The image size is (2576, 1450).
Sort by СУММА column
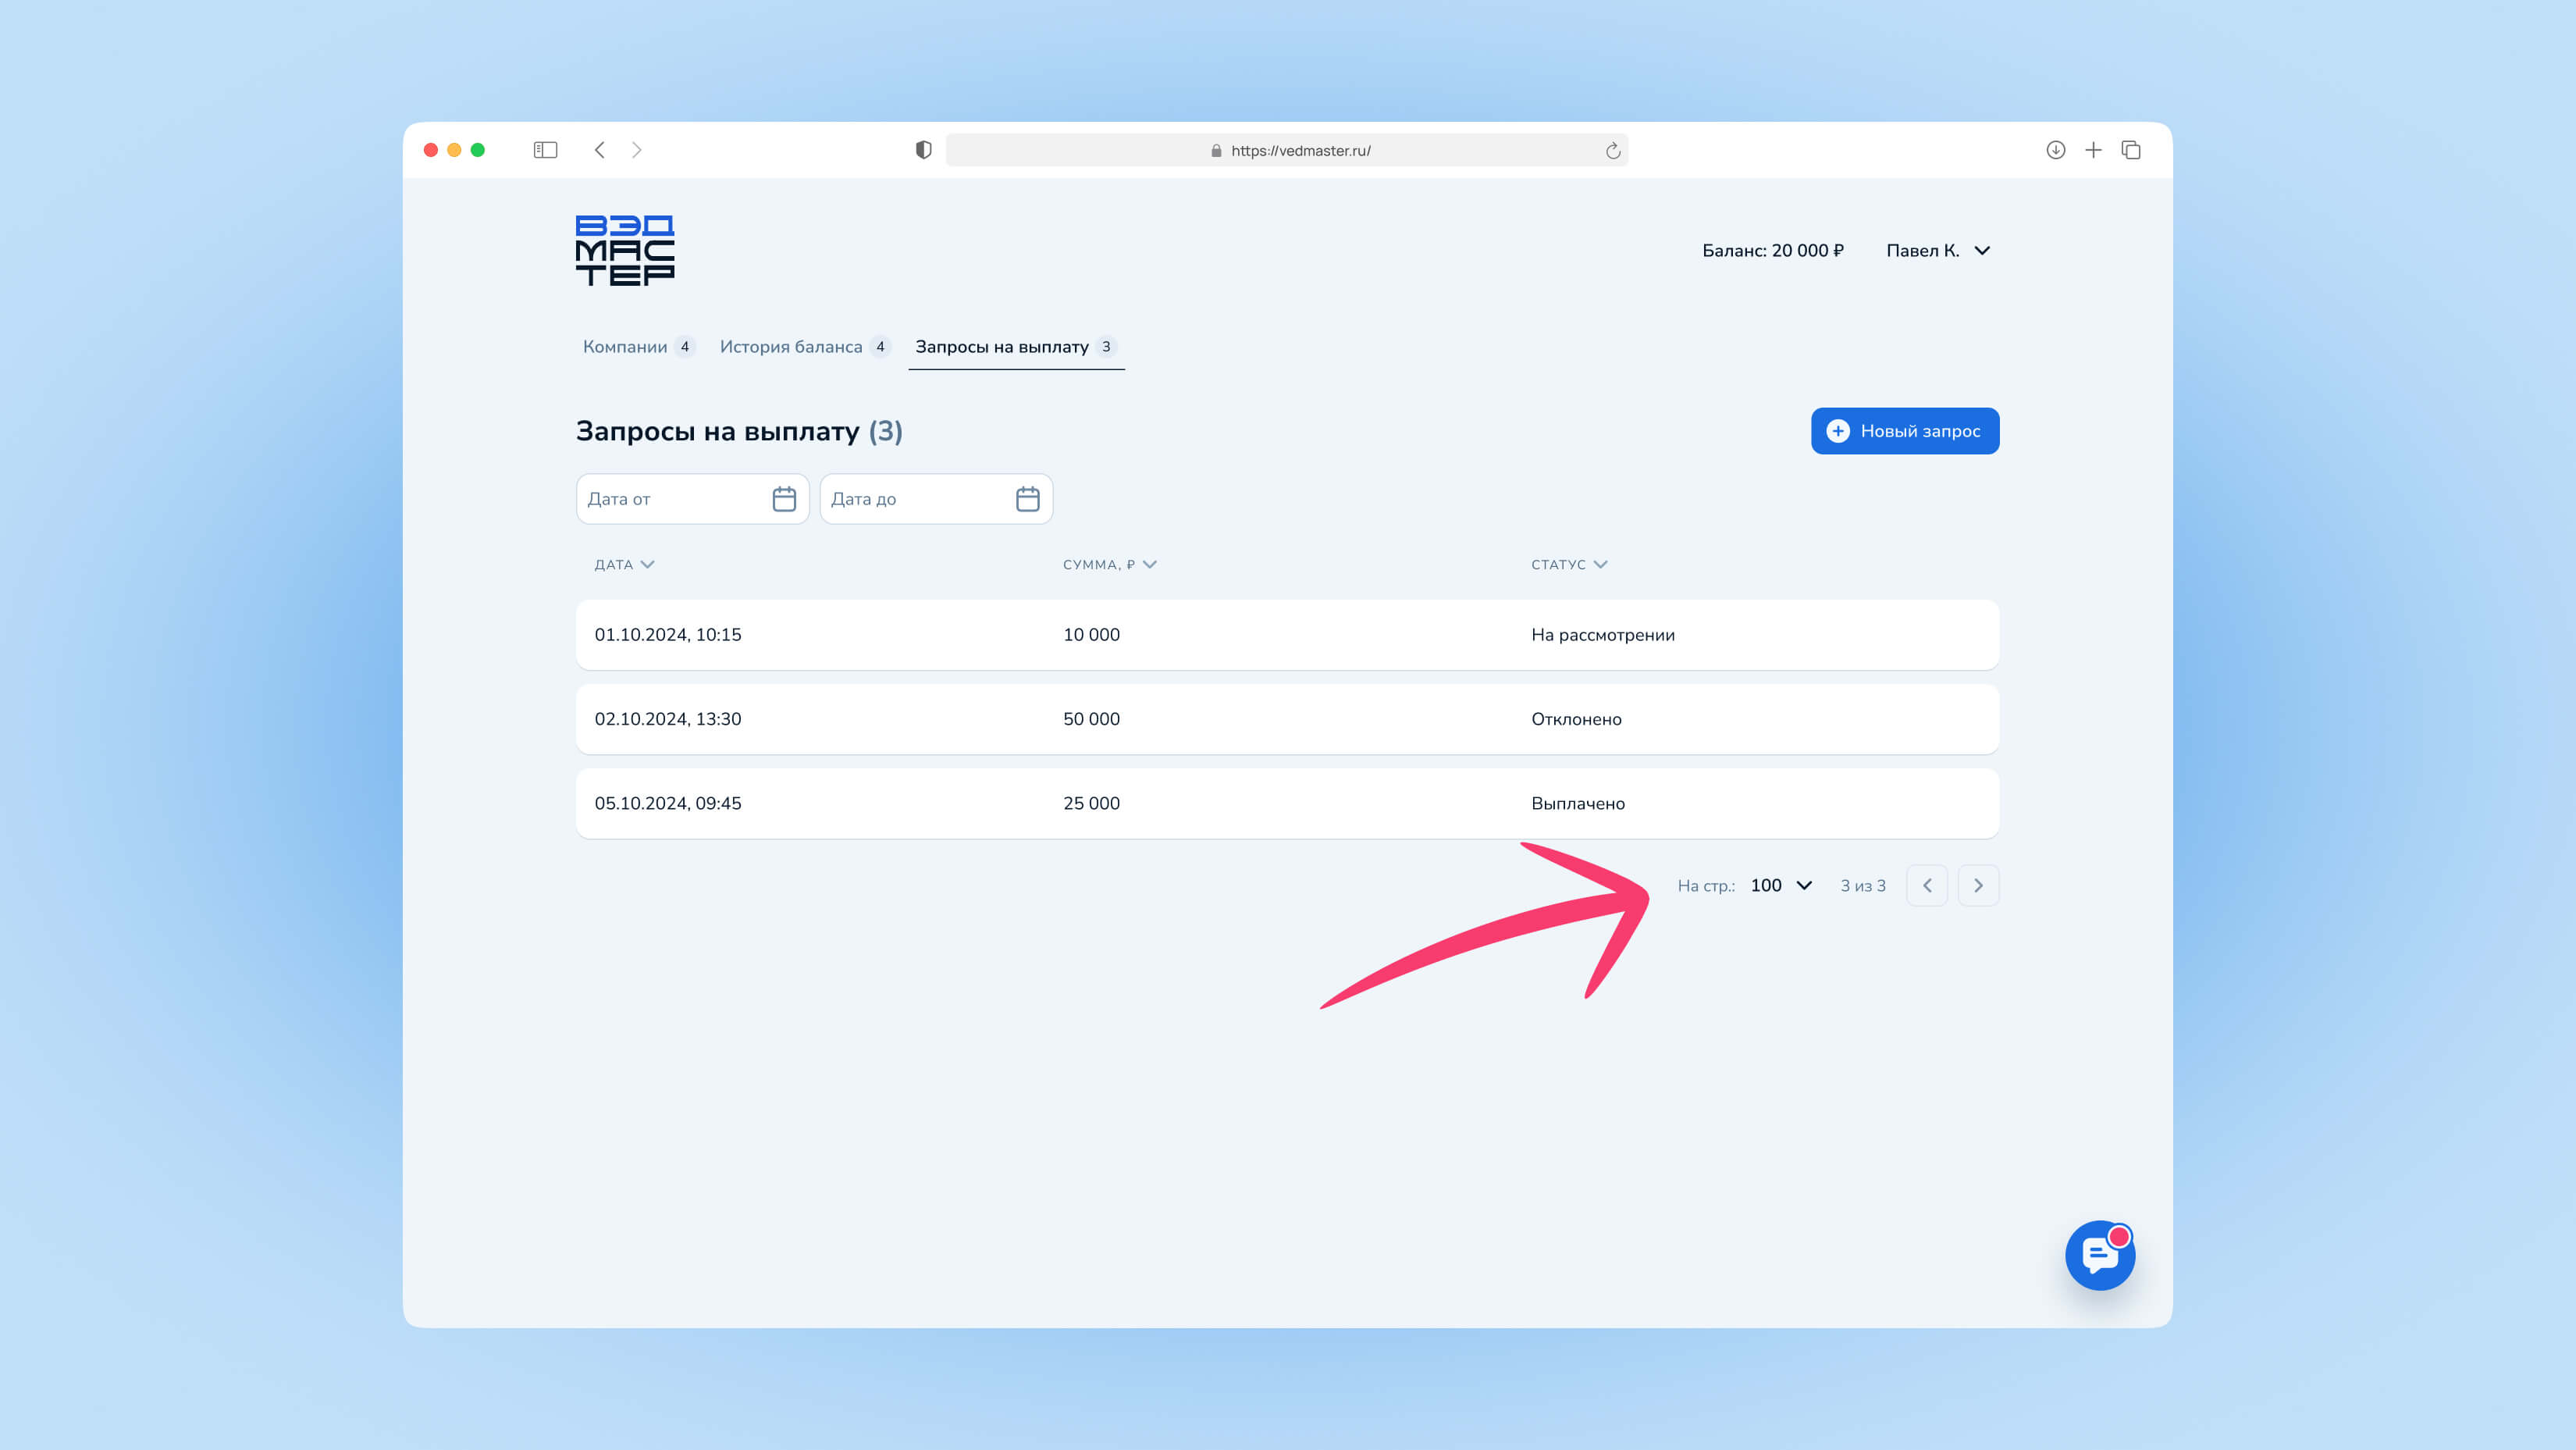1108,565
